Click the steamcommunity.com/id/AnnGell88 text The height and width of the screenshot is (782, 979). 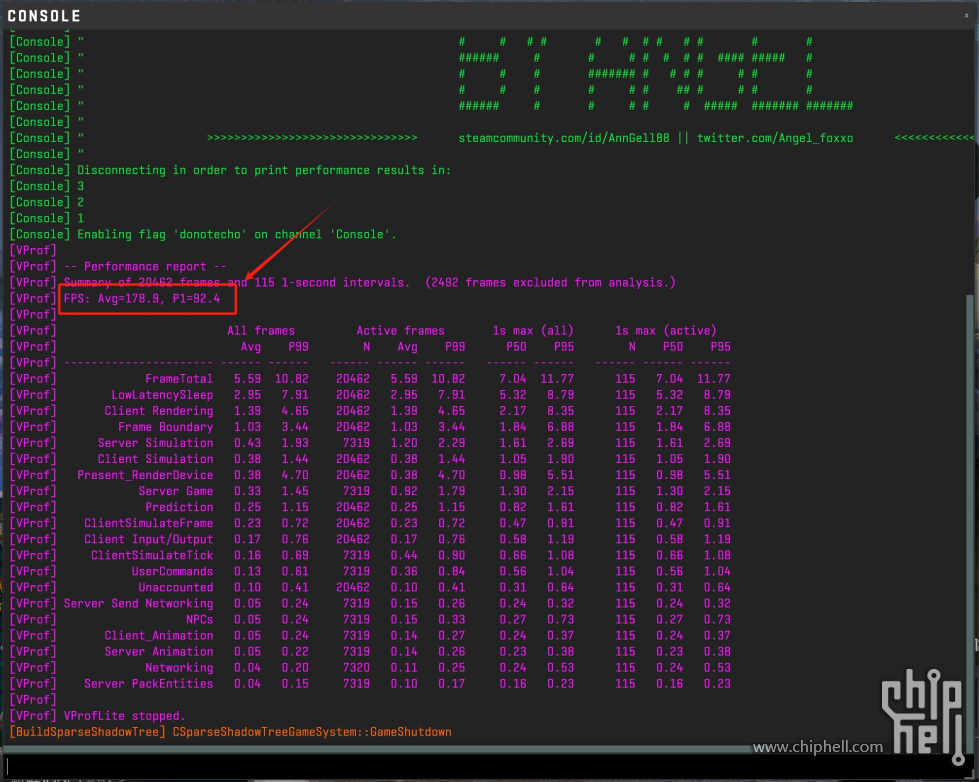(564, 138)
